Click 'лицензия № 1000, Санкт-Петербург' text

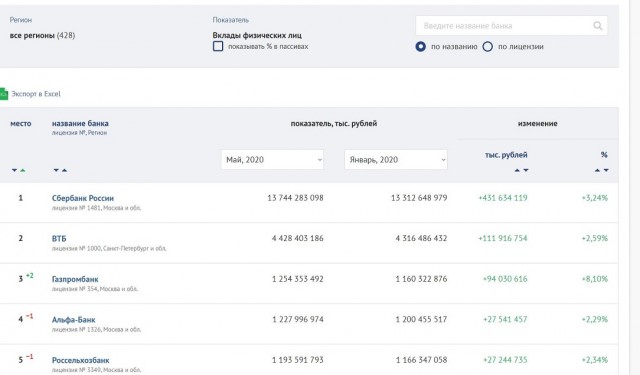[x=109, y=249]
